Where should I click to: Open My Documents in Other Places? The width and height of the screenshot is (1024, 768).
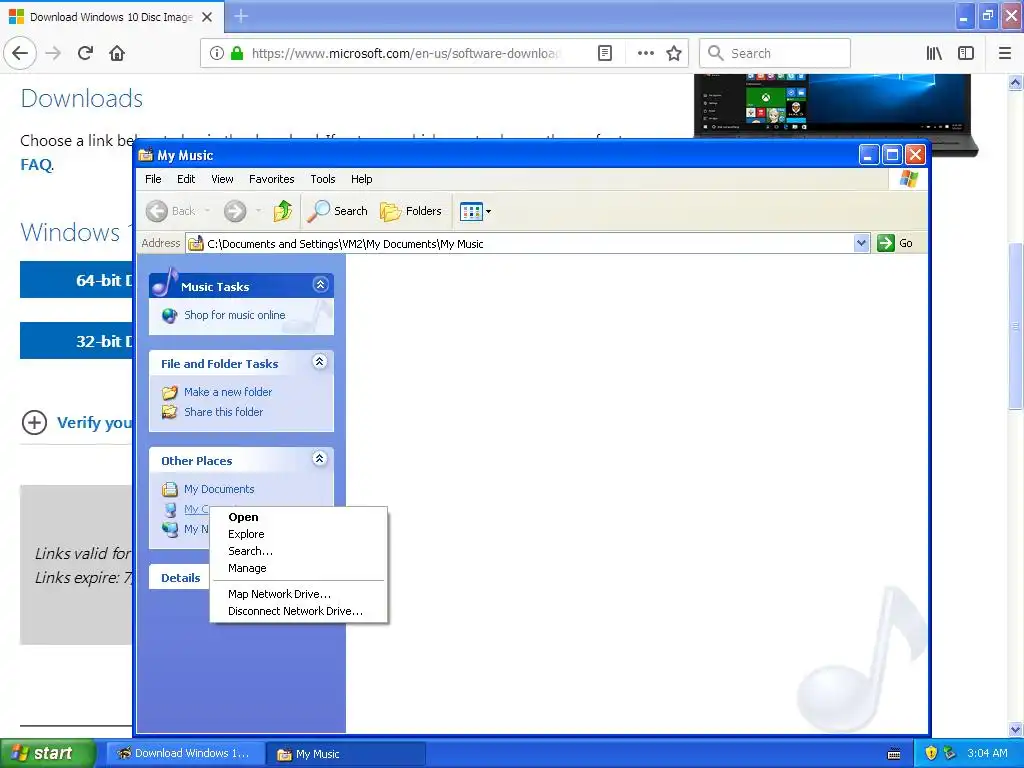tap(219, 489)
